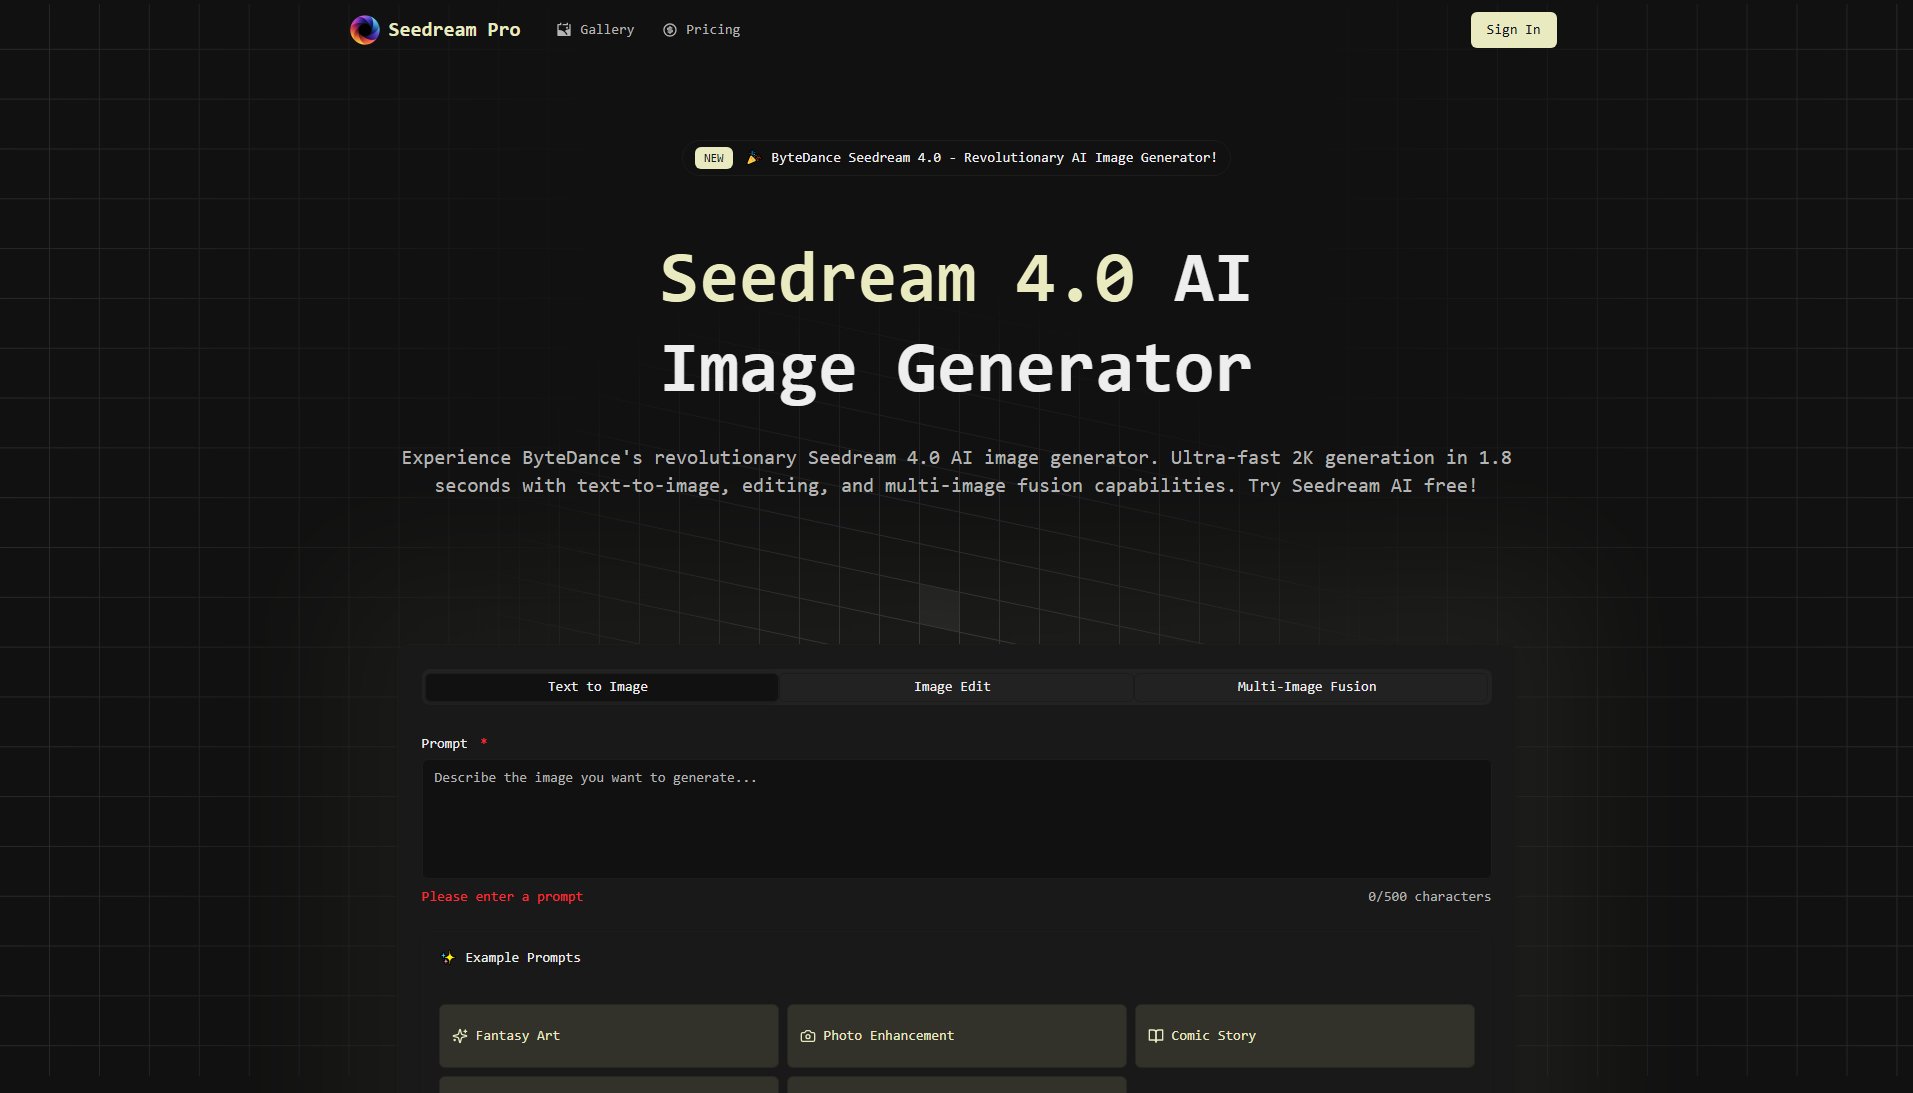1913x1093 pixels.
Task: Choose the Photo Enhancement example prompt
Action: [956, 1036]
